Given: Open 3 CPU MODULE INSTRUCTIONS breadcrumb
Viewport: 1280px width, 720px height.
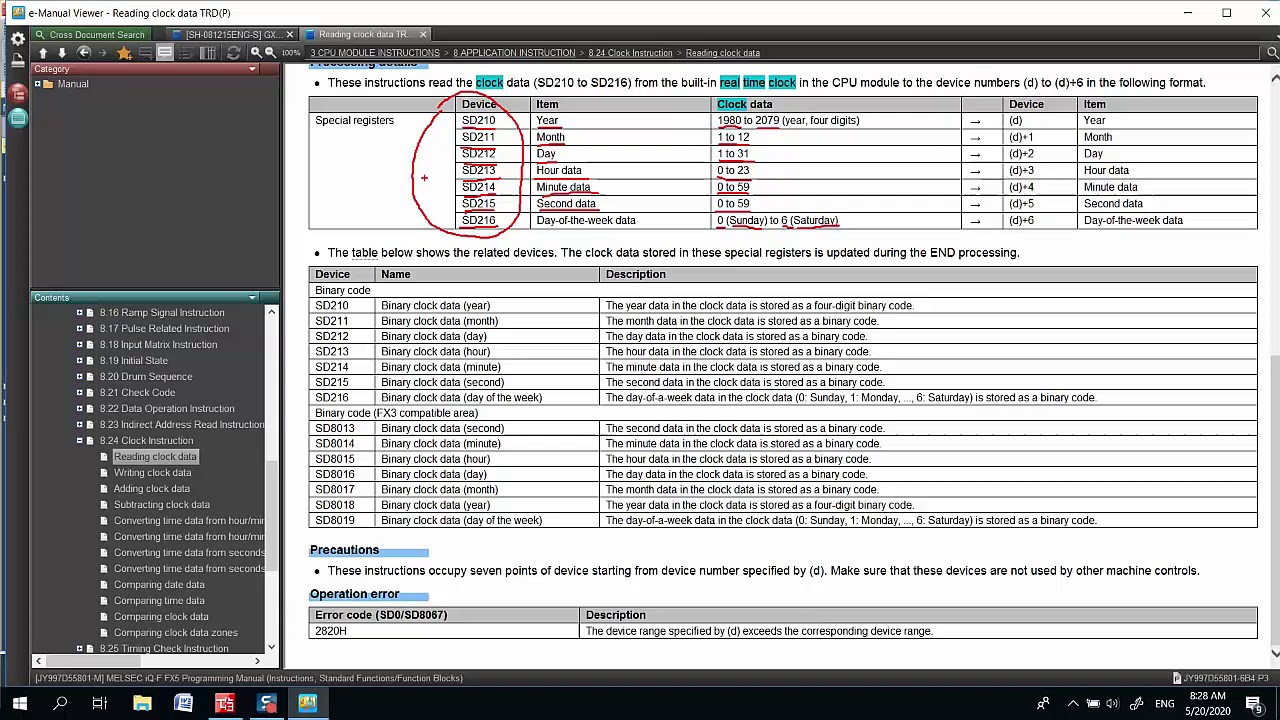Looking at the screenshot, I should pos(375,53).
